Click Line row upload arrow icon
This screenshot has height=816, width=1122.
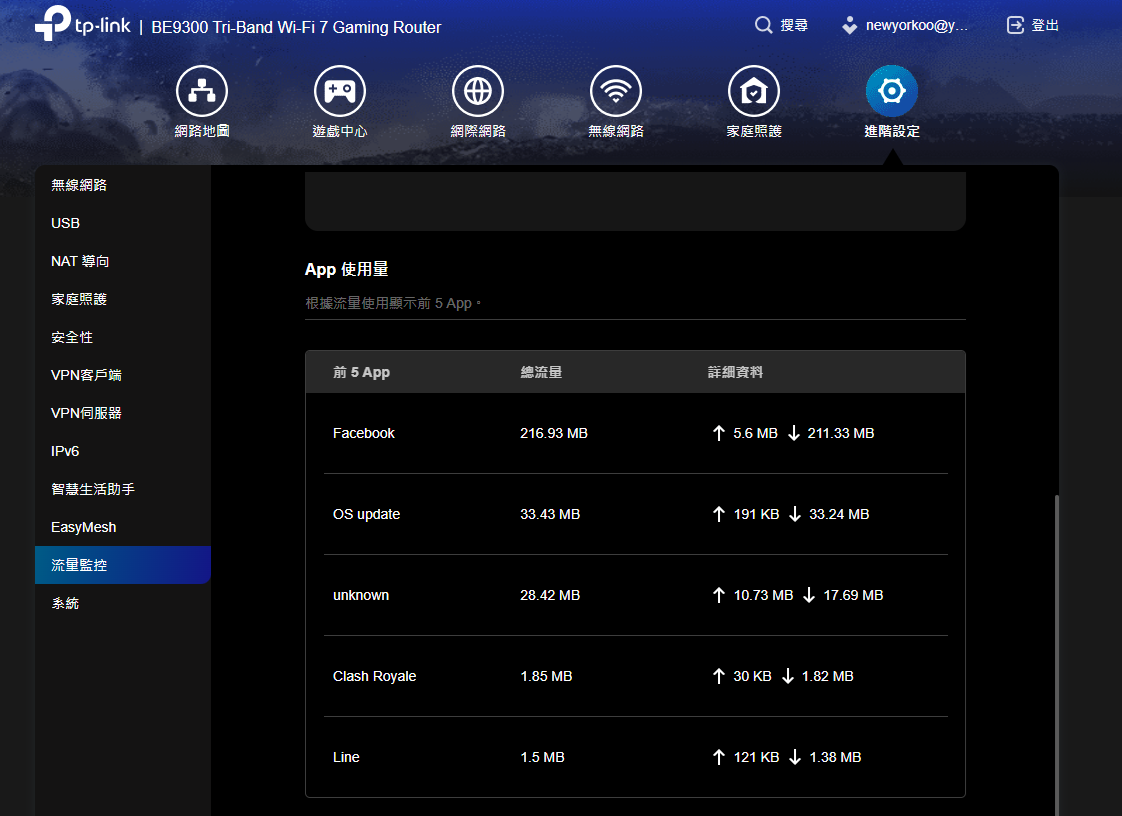coord(718,757)
